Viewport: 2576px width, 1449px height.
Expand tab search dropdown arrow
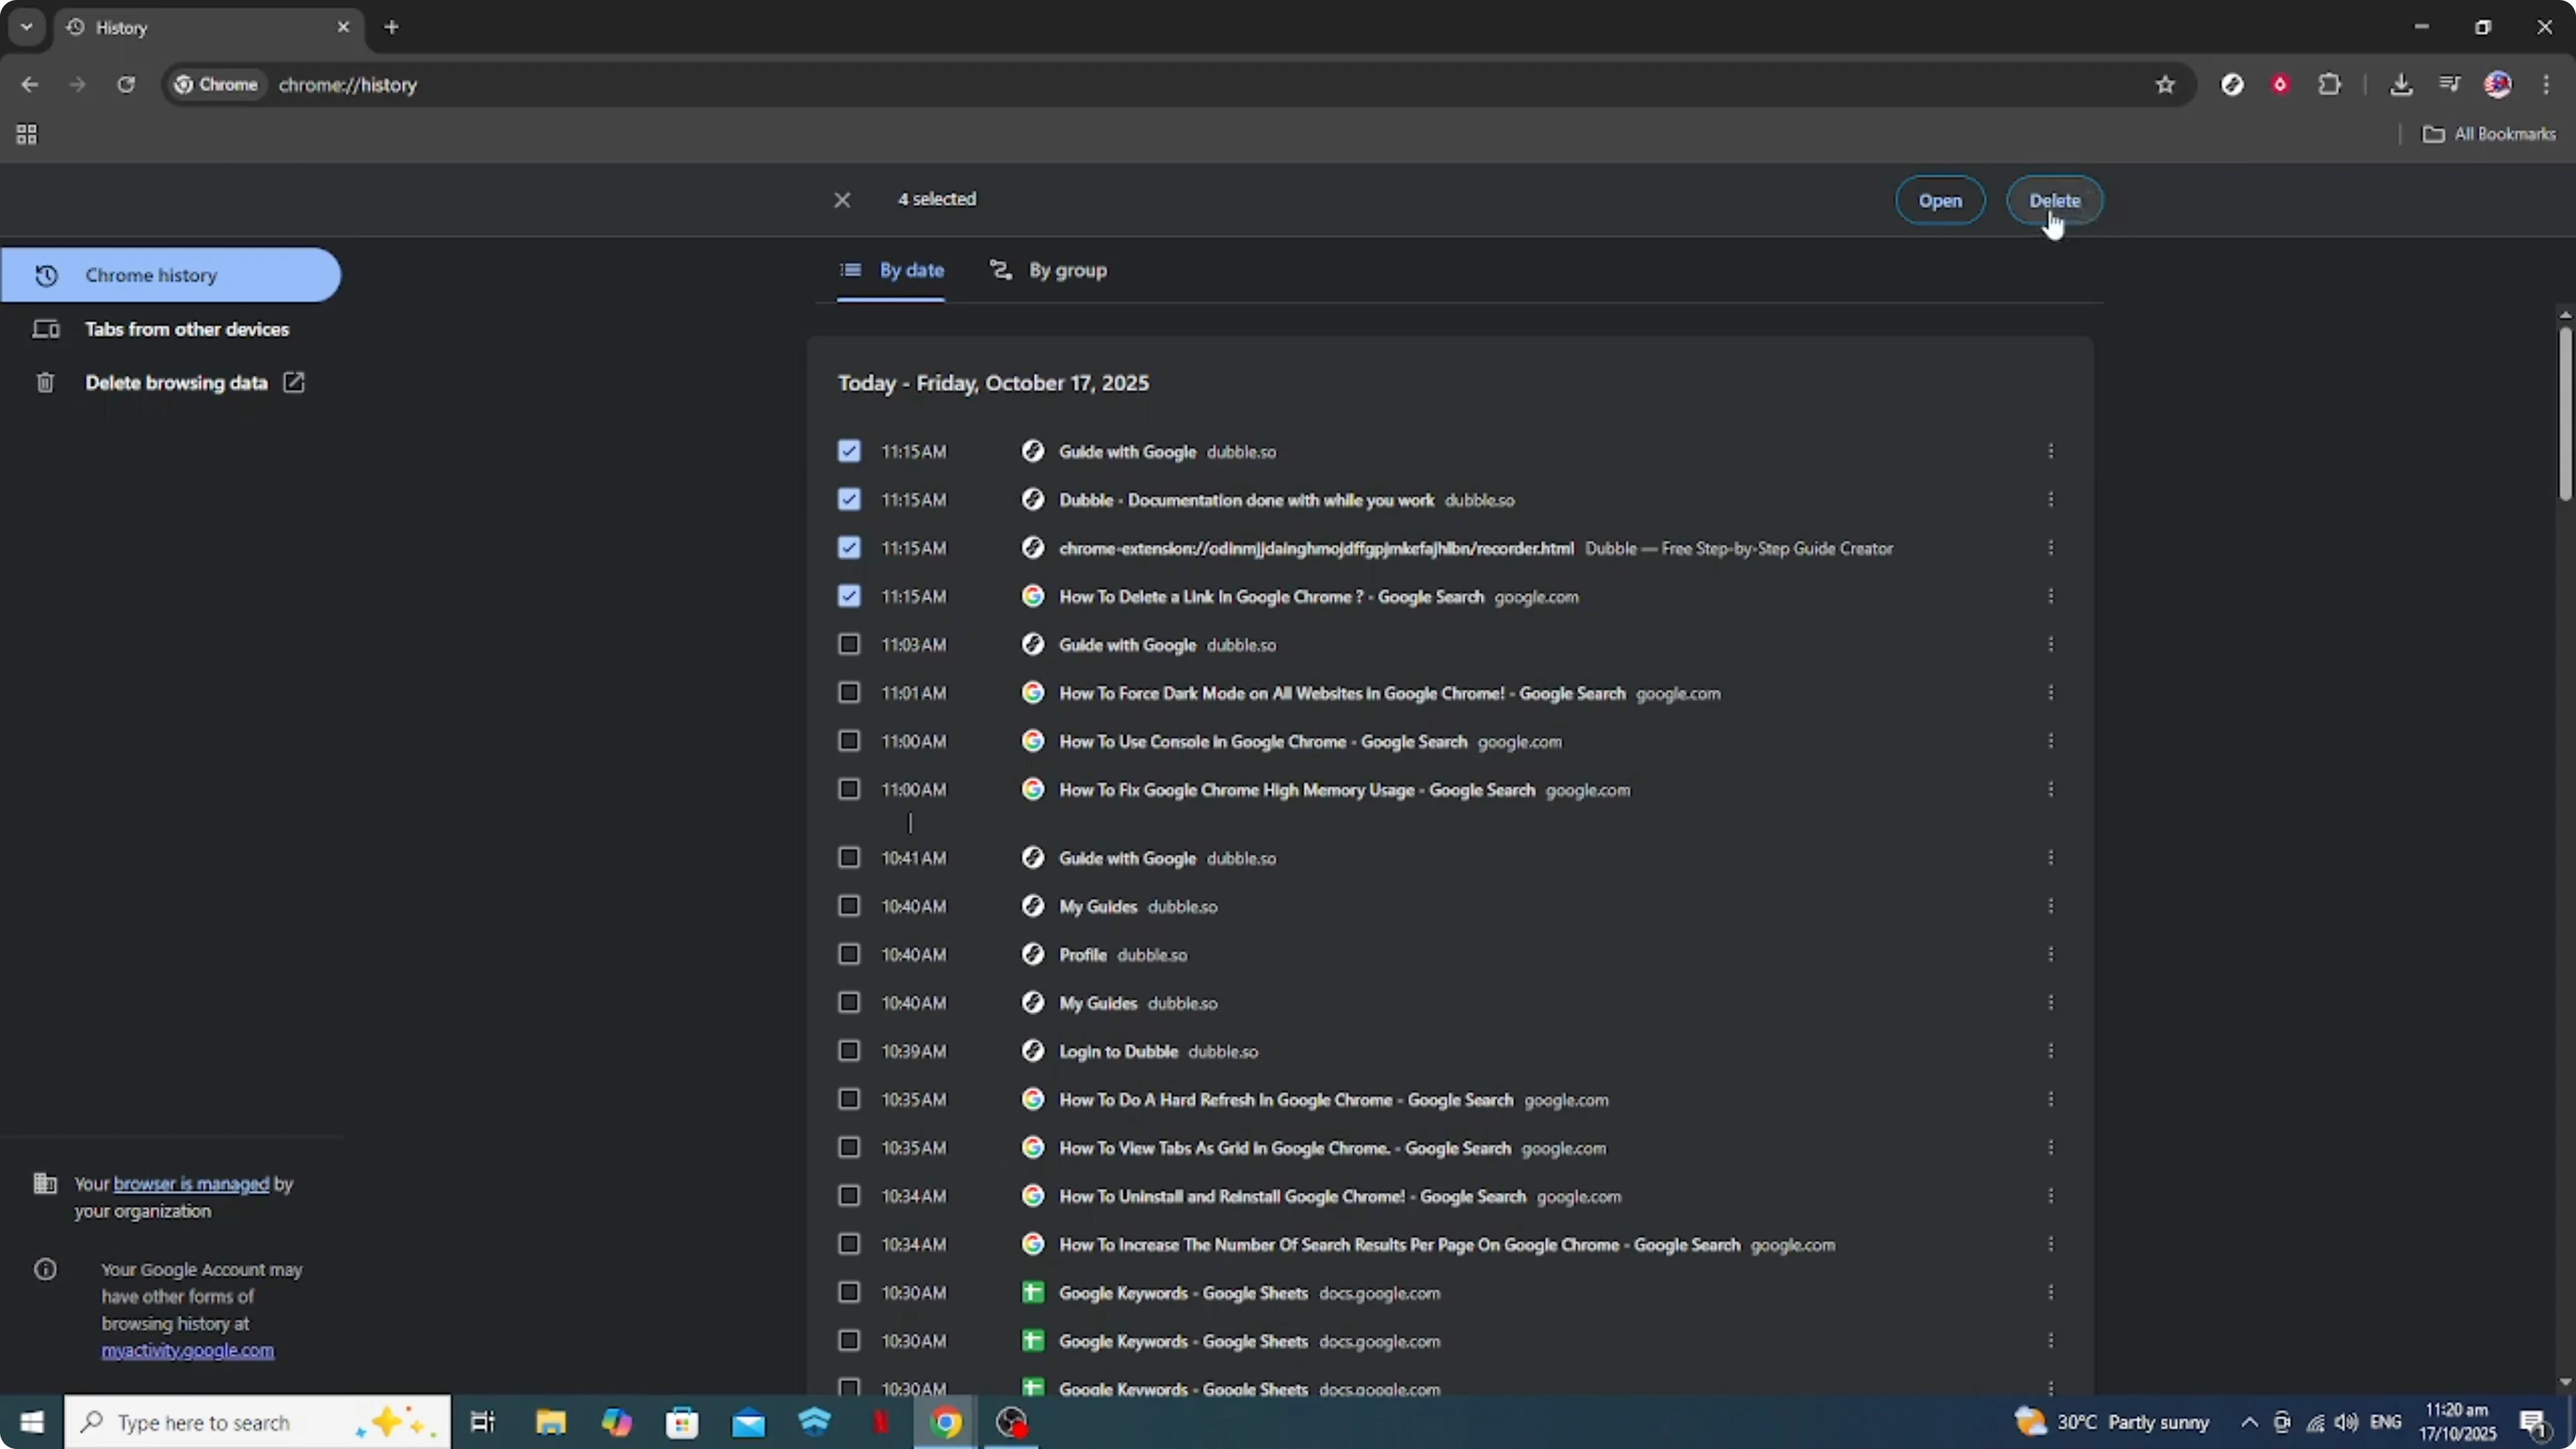27,27
